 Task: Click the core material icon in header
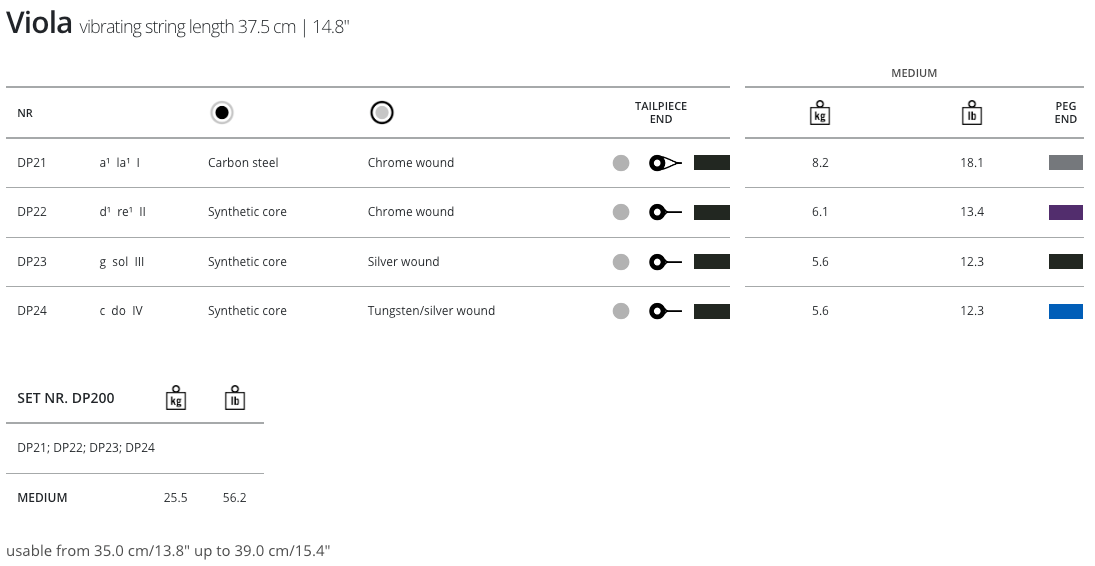pyautogui.click(x=222, y=113)
